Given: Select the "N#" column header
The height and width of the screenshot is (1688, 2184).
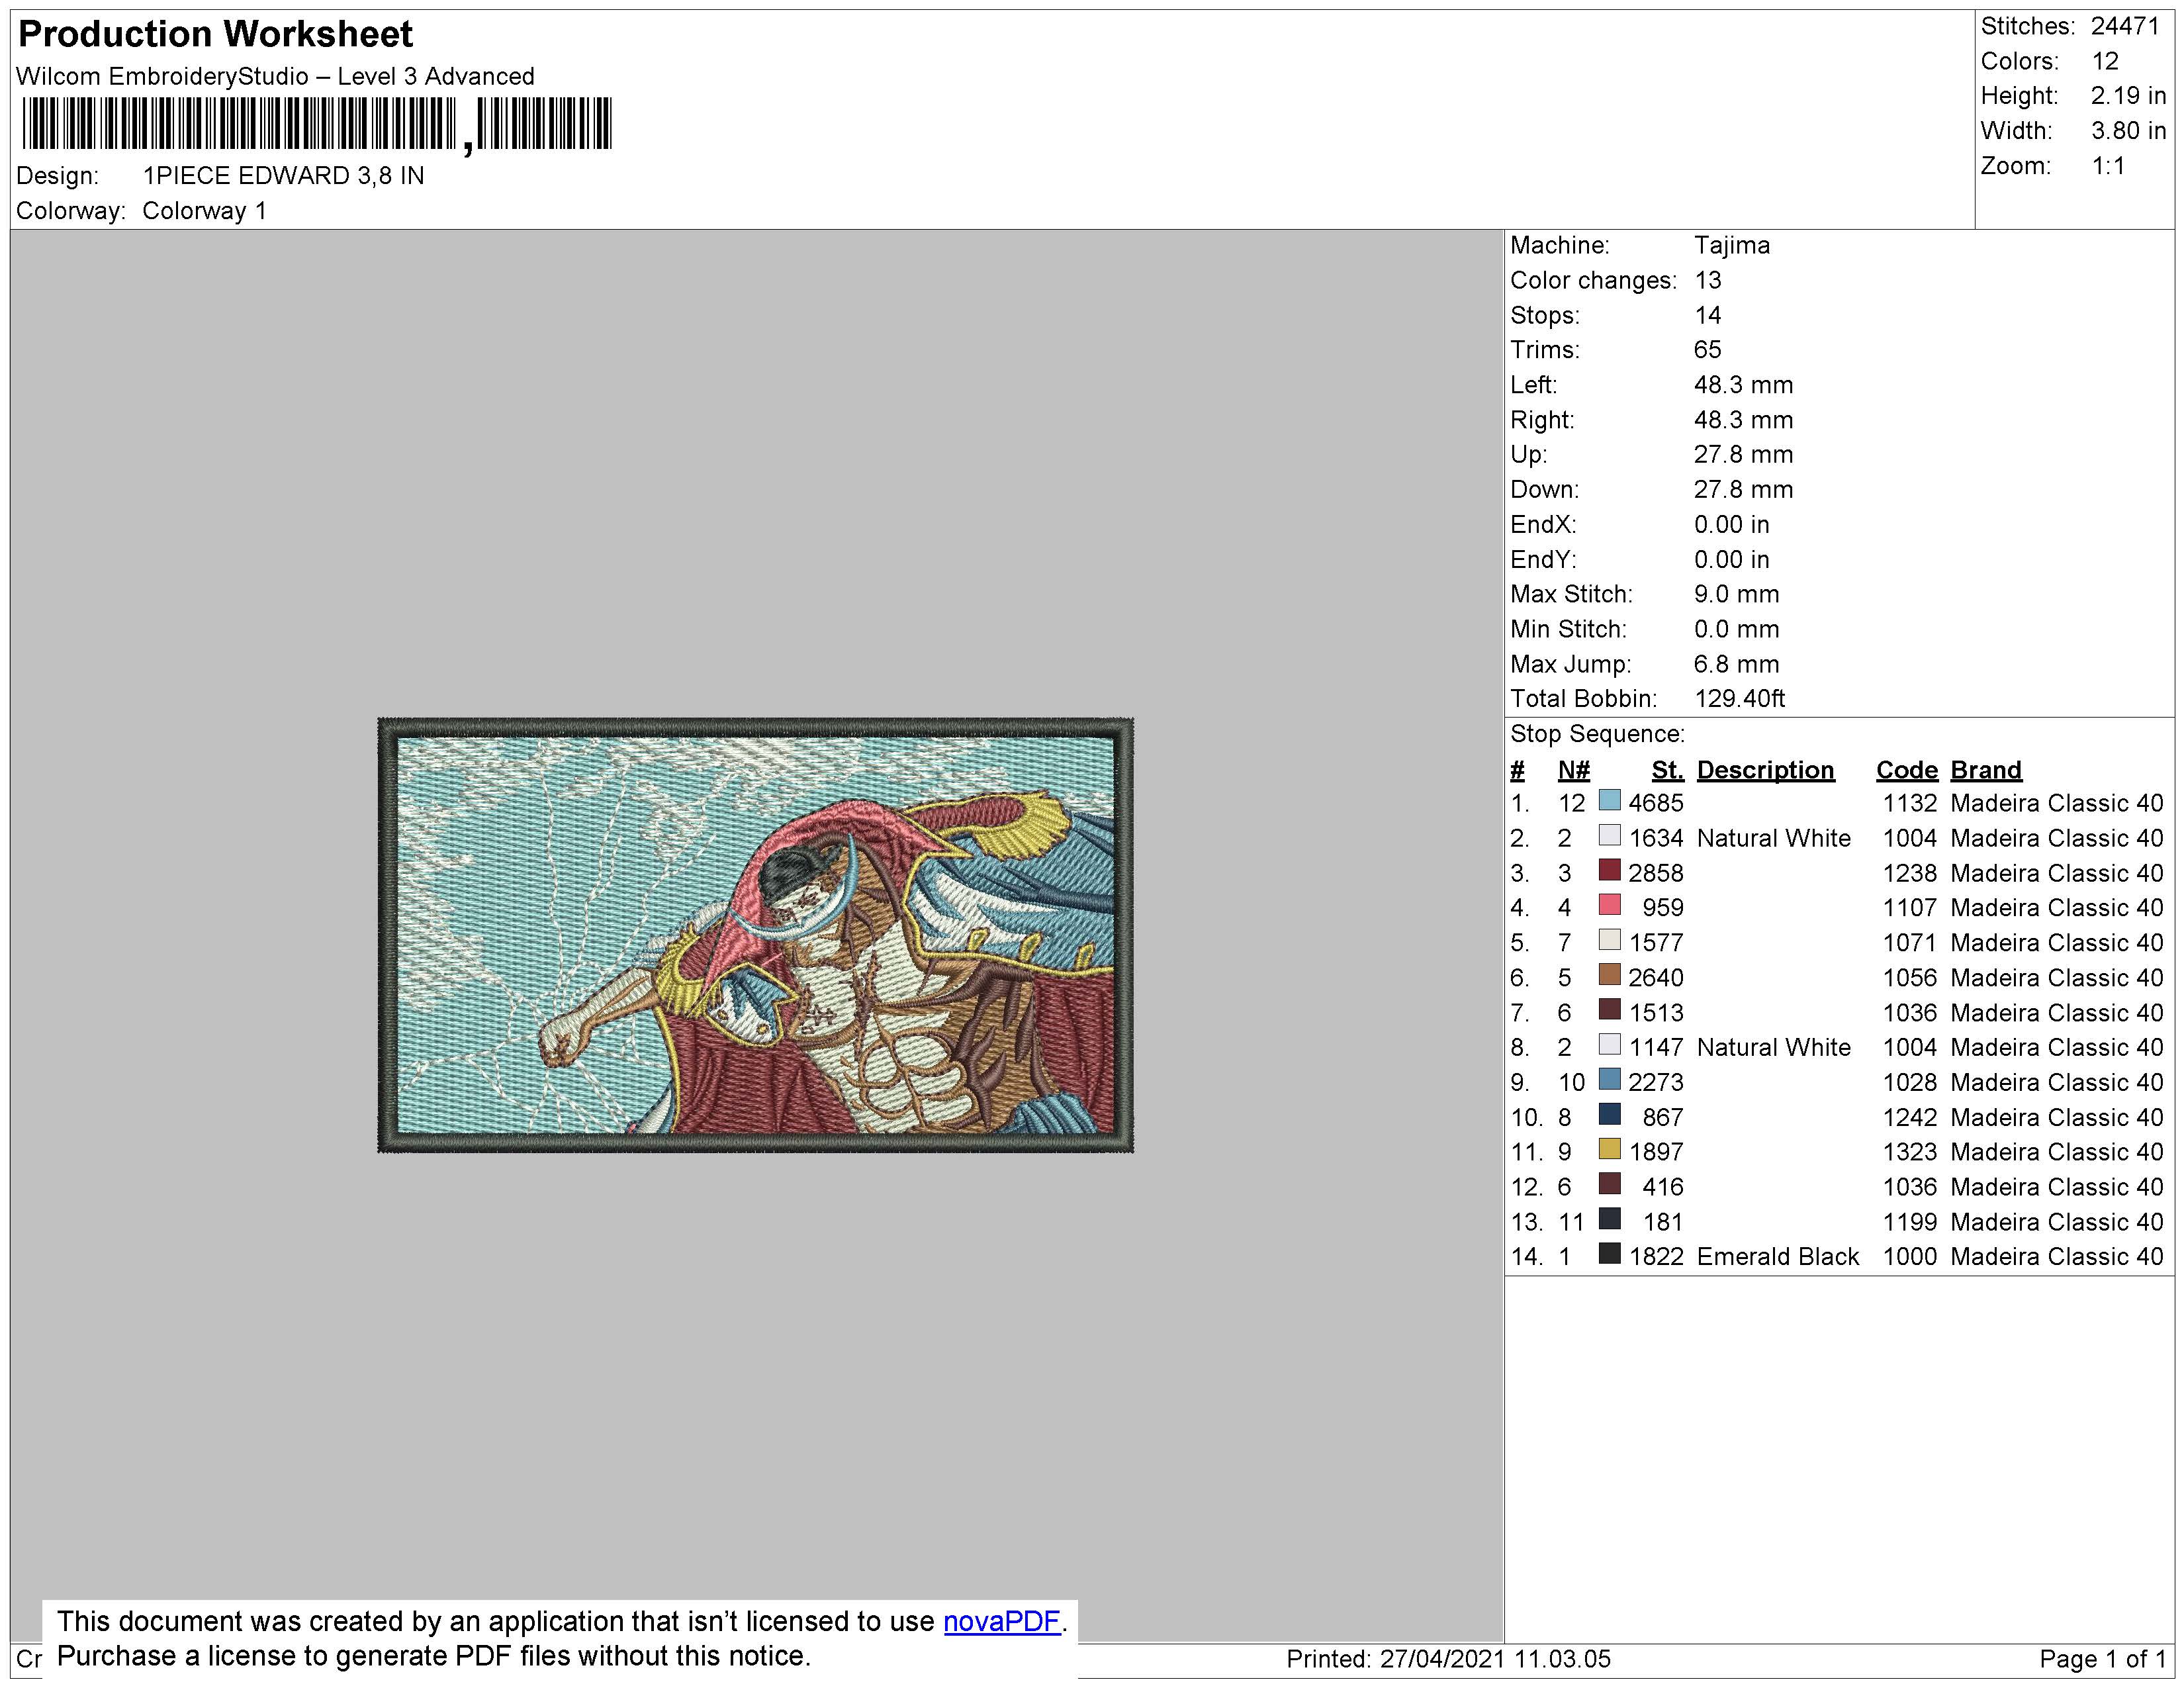Looking at the screenshot, I should click(x=1573, y=770).
